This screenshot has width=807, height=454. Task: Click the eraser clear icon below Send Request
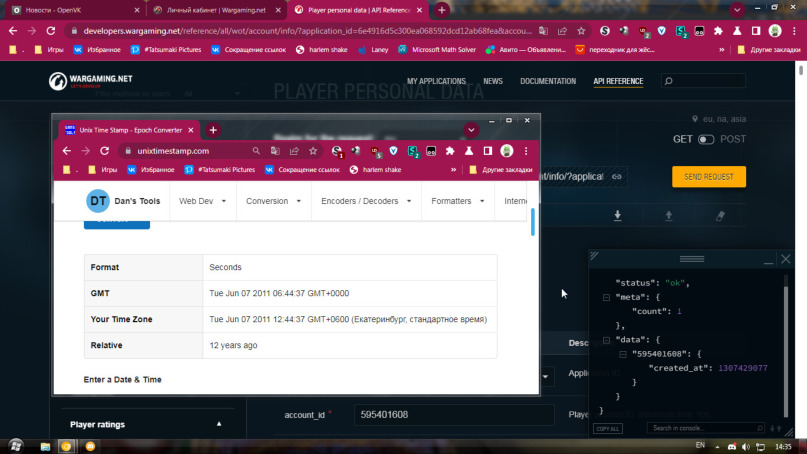pyautogui.click(x=720, y=216)
